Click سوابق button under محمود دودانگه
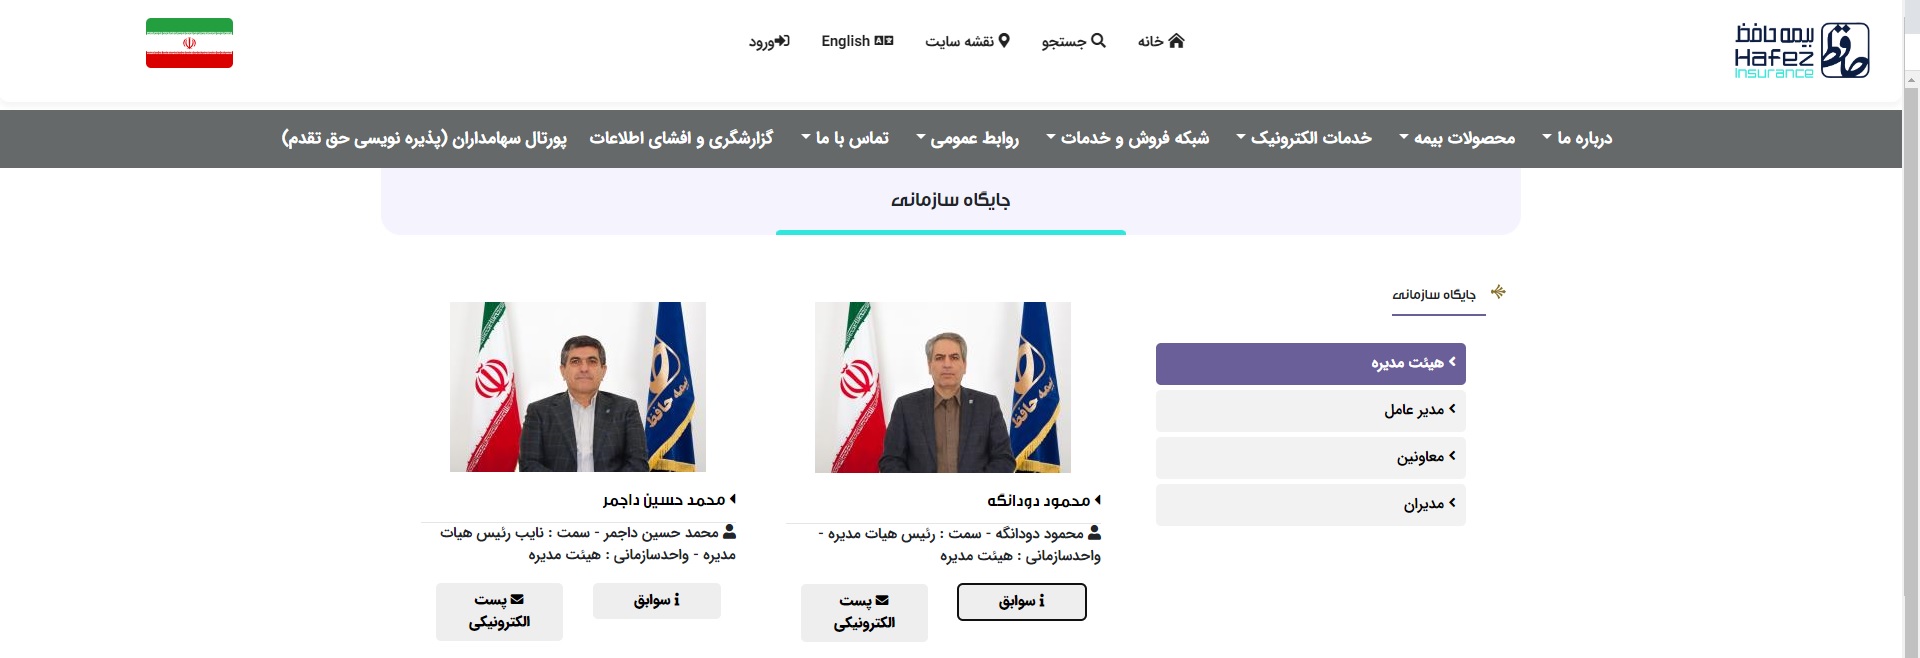Viewport: 1920px width, 658px height. coord(1022,602)
